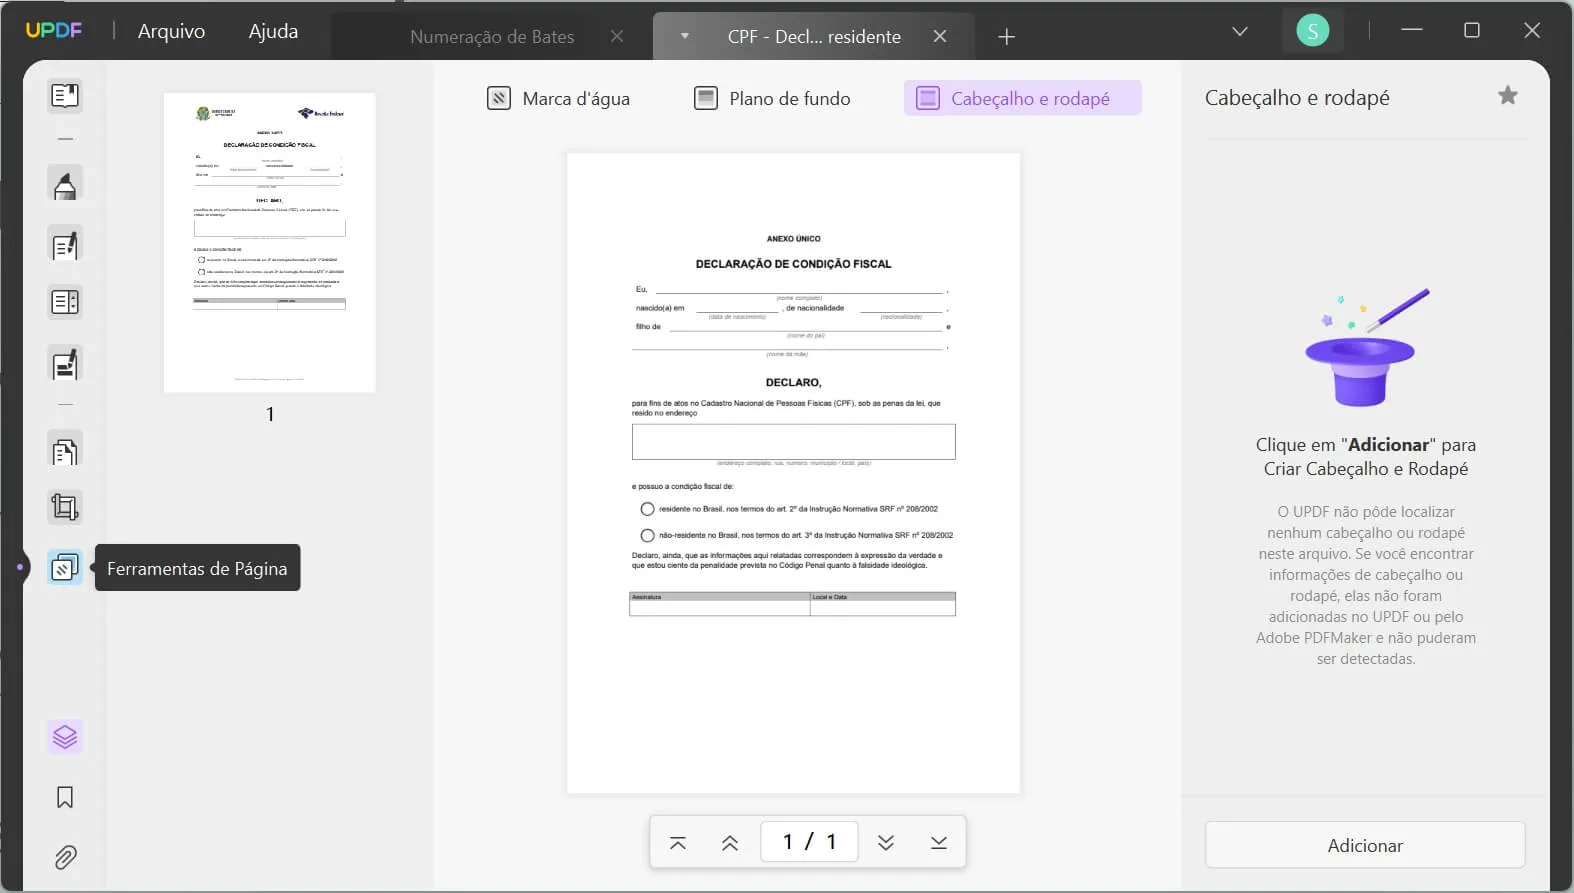Select page 1 thumbnail

click(269, 243)
